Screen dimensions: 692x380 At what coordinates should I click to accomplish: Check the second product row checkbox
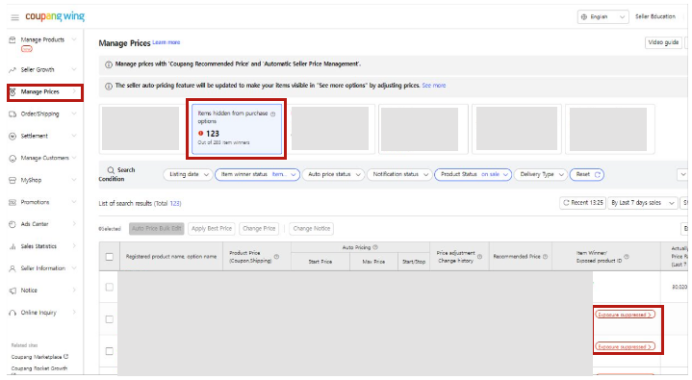[x=109, y=319]
